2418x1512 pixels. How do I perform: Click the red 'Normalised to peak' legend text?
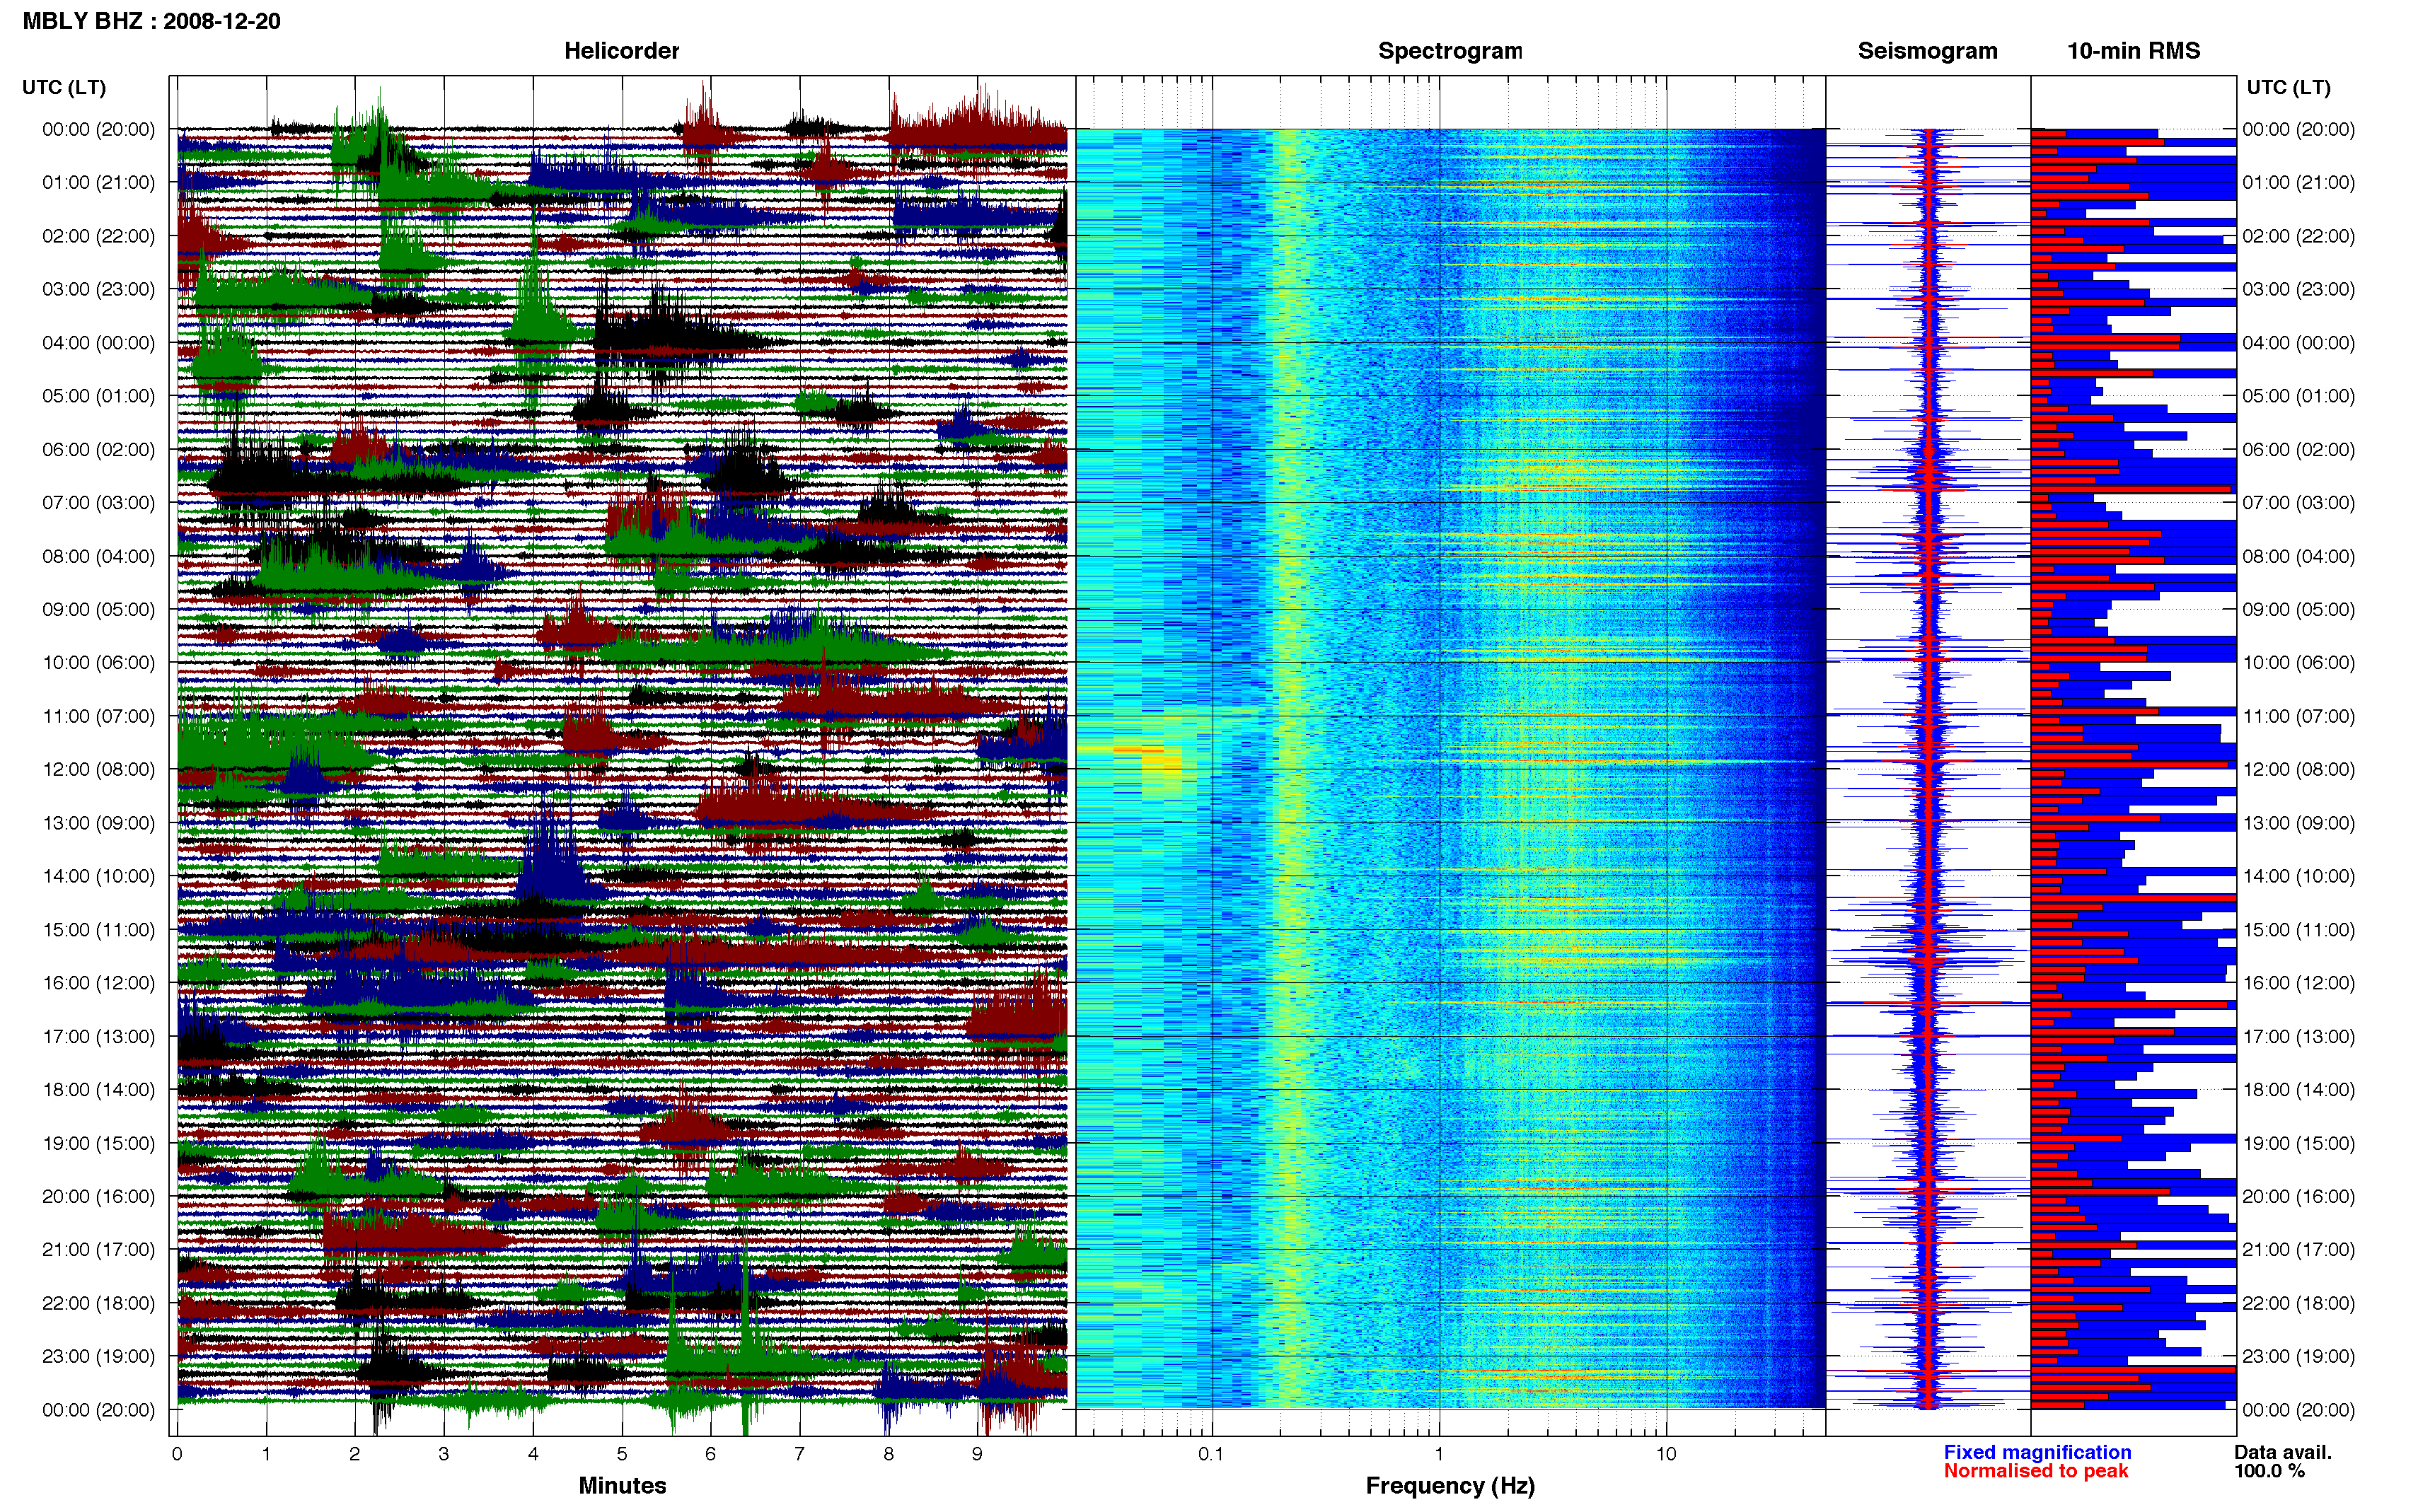(x=2036, y=1471)
